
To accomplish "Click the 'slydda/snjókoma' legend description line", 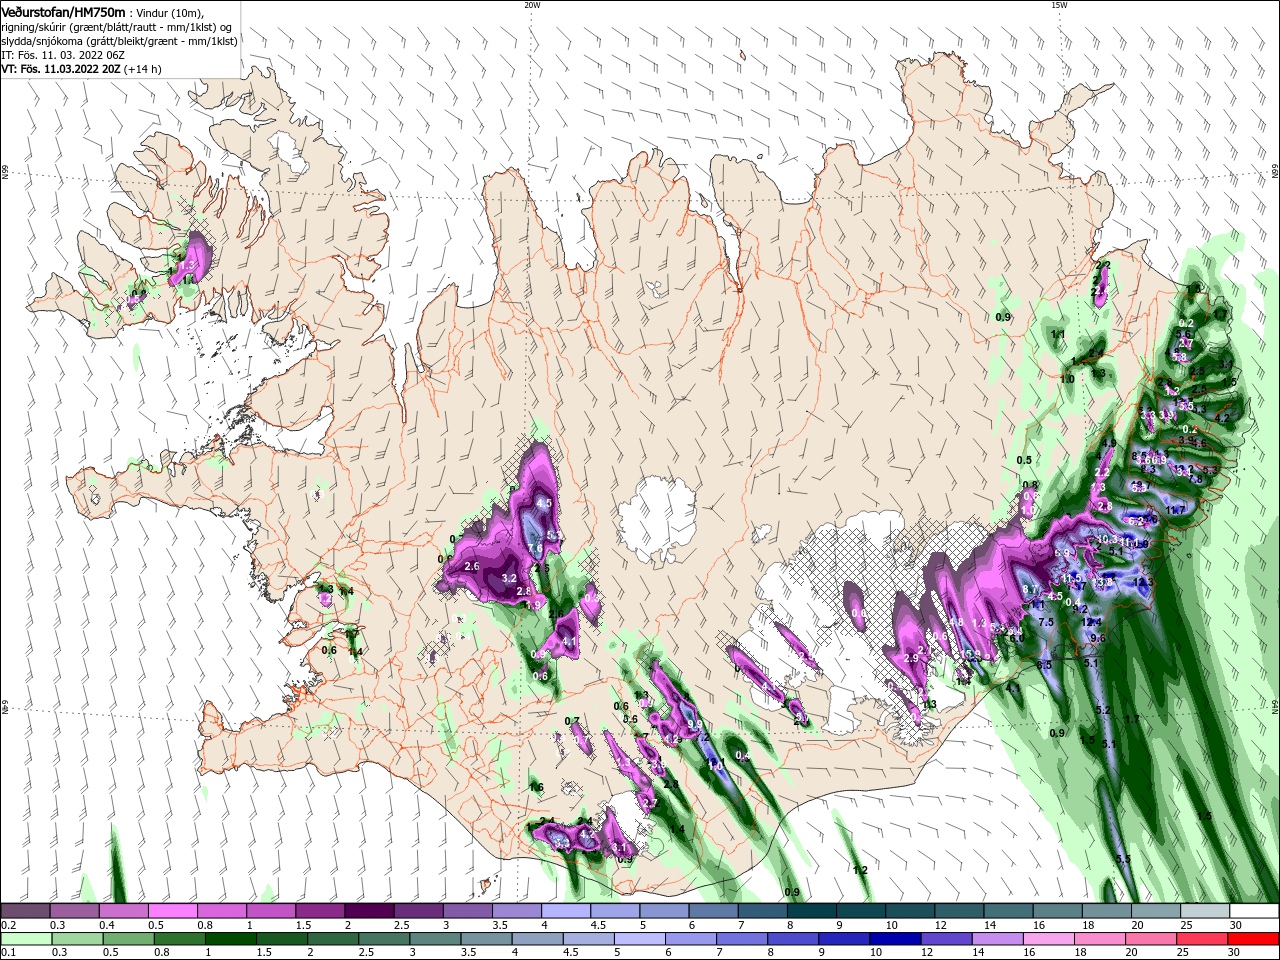I will tap(119, 41).
